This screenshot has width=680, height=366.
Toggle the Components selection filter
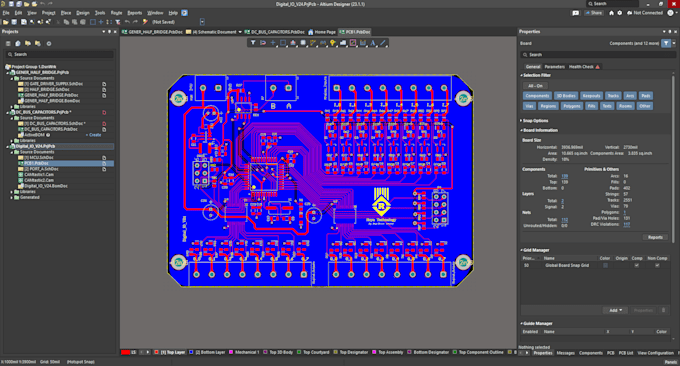click(537, 96)
